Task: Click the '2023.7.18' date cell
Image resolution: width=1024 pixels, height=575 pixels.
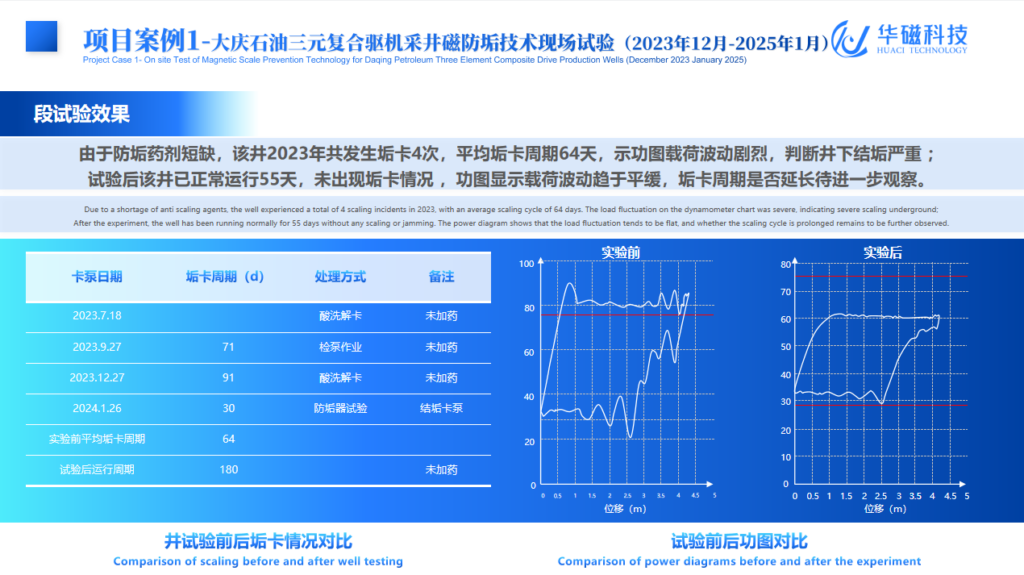Action: click(x=97, y=316)
